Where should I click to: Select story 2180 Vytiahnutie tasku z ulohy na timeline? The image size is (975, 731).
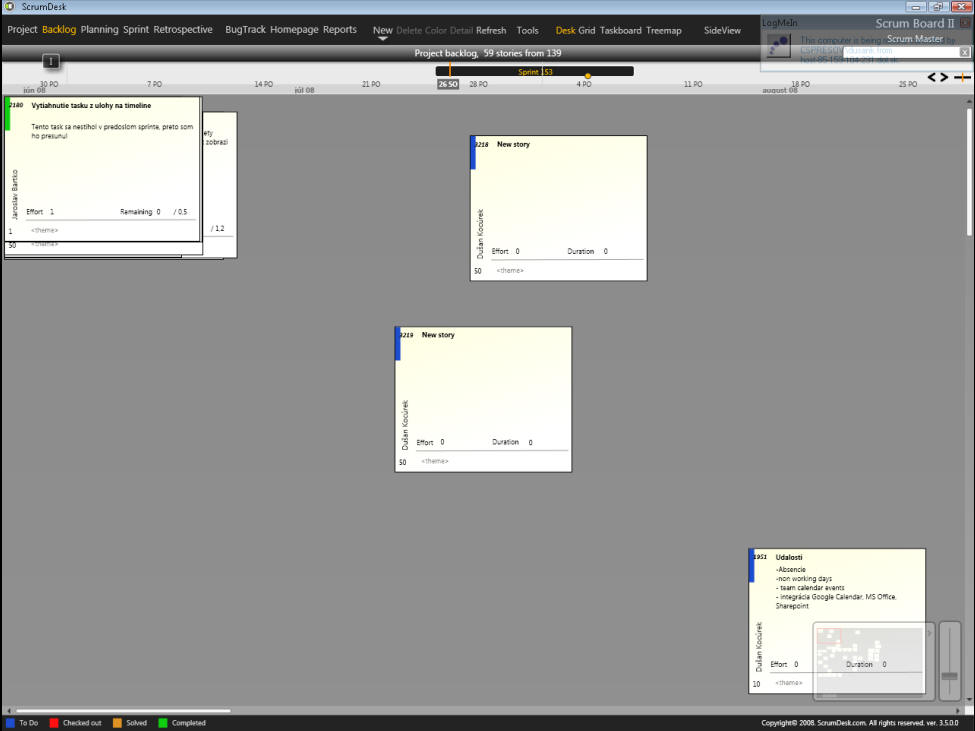(x=103, y=168)
